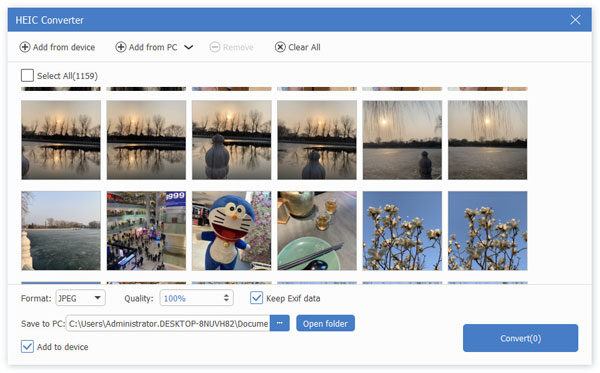This screenshot has height=373, width=600.
Task: Click the Remove minus icon
Action: (215, 47)
